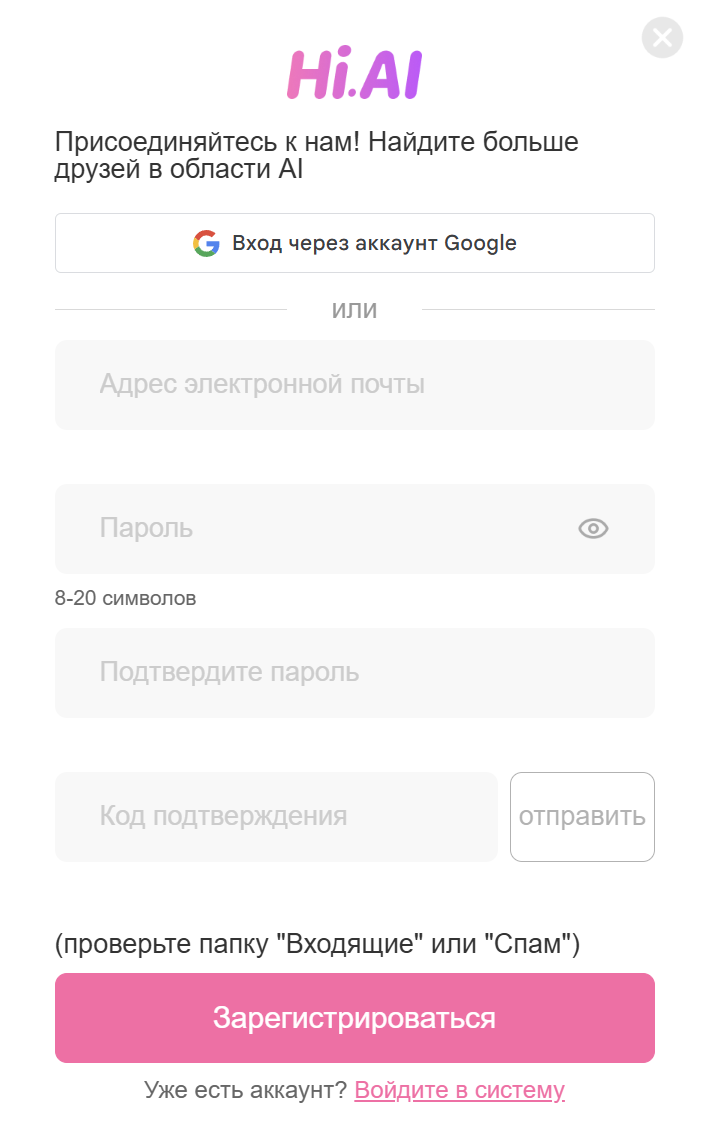Image resolution: width=711 pixels, height=1131 pixels.
Task: Click the divider line left of или
Action: (x=171, y=309)
